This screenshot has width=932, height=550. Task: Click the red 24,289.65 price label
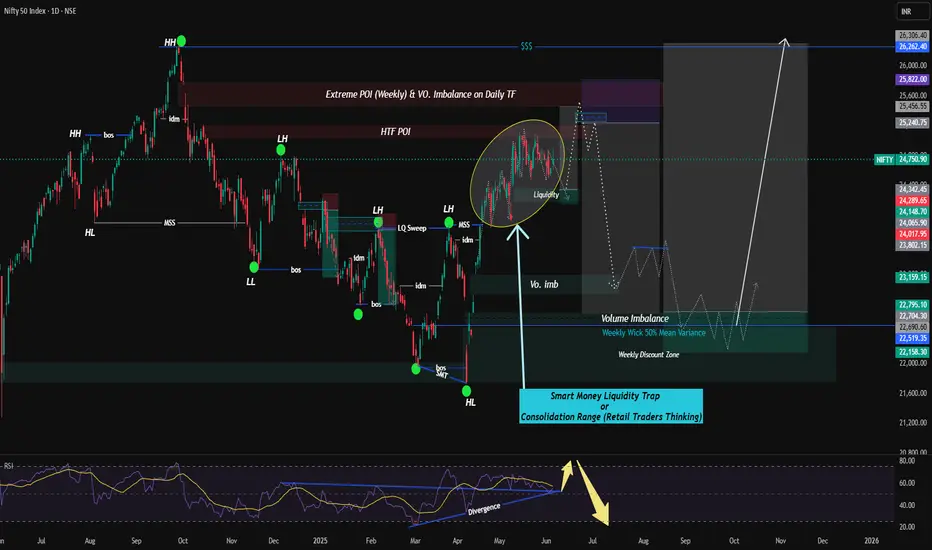(x=912, y=200)
